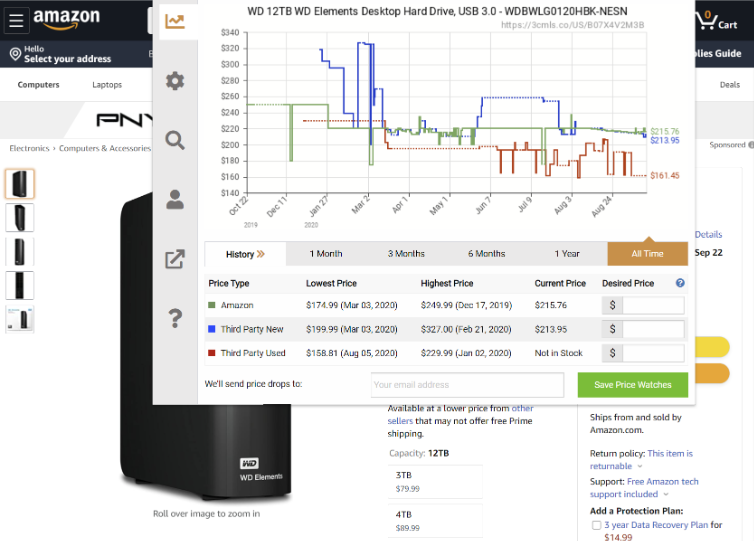Click the Sponsored label
The image size is (754, 541).
point(727,145)
